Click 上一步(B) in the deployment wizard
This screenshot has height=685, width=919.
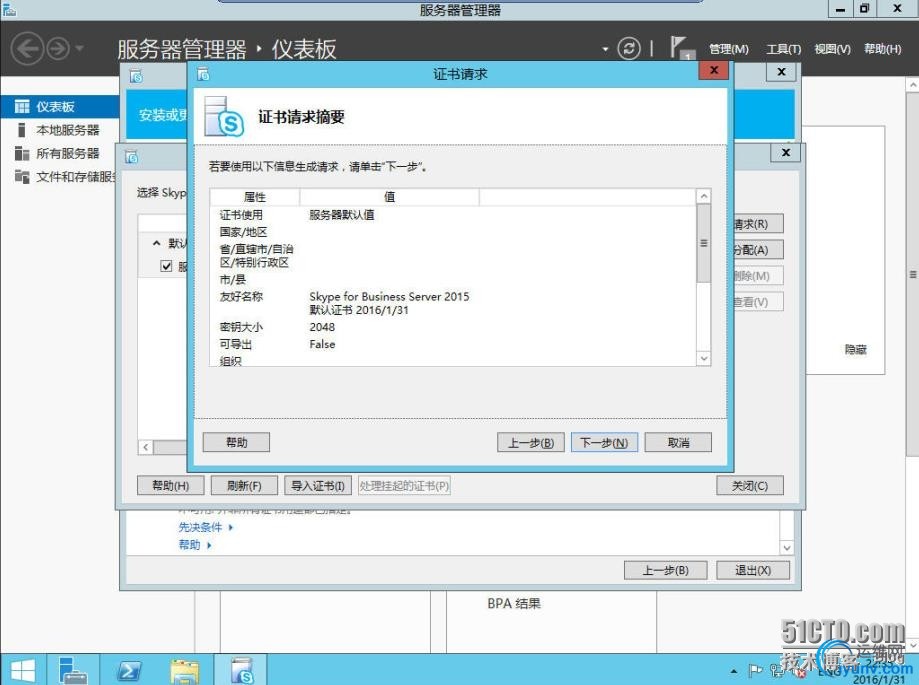click(x=665, y=570)
